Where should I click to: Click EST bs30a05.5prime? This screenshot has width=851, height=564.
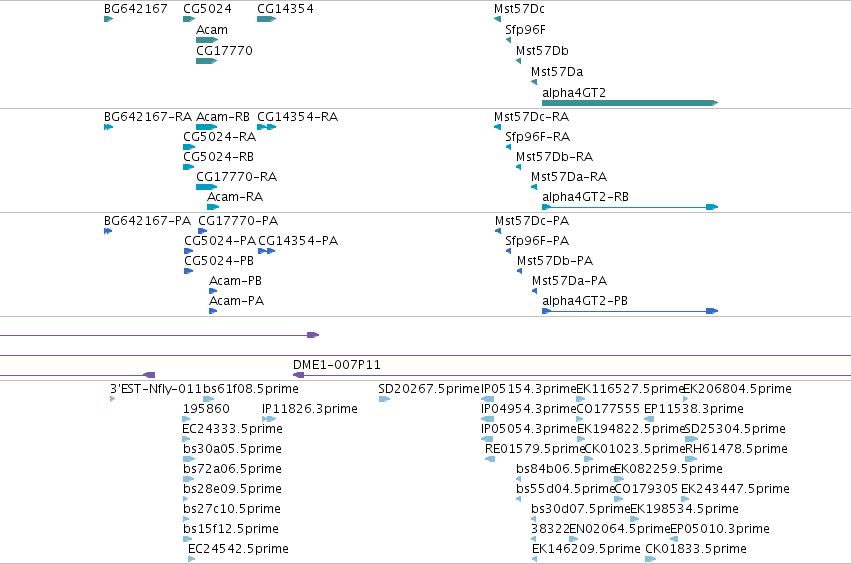pos(232,449)
